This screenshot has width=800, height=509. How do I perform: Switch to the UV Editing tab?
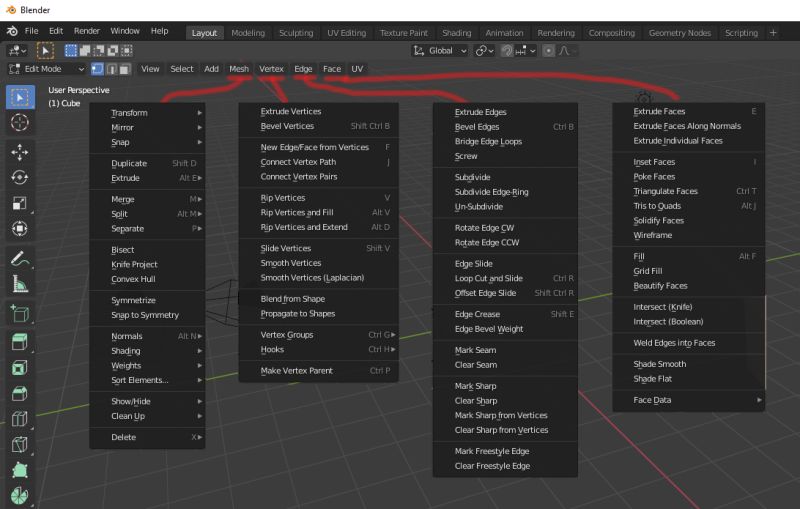pos(346,33)
